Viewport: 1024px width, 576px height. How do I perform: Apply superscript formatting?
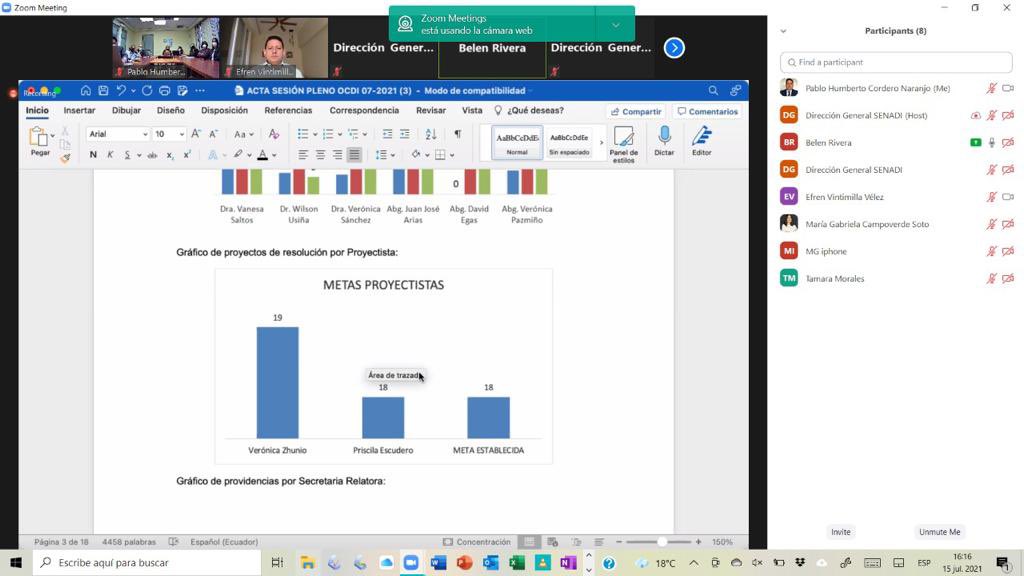[x=187, y=155]
